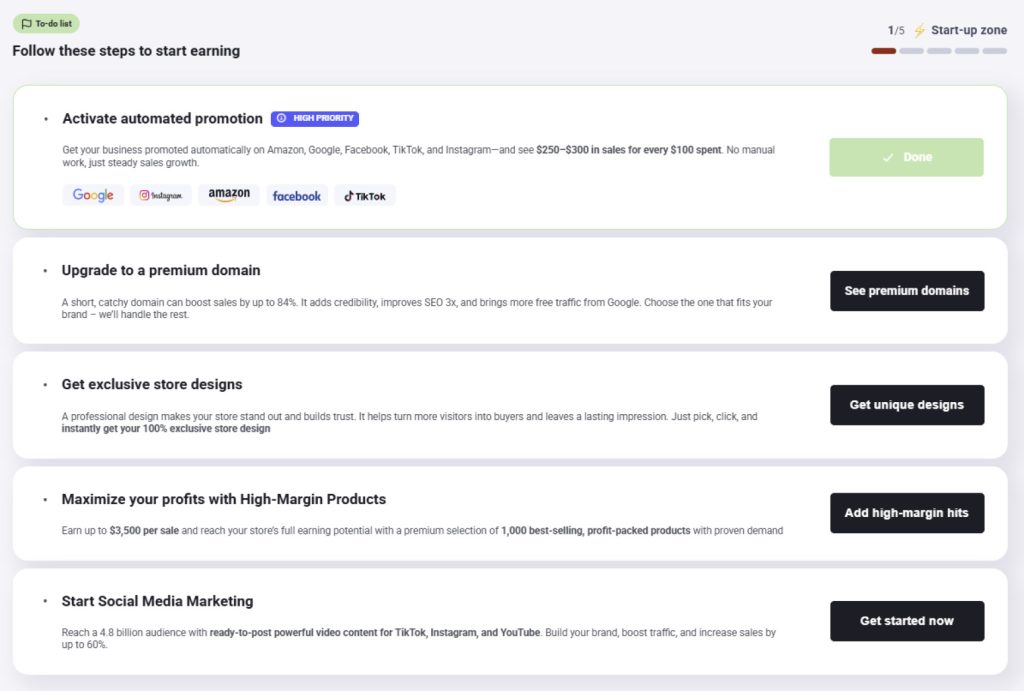
Task: Click the Instagram logo chip
Action: [x=161, y=195]
